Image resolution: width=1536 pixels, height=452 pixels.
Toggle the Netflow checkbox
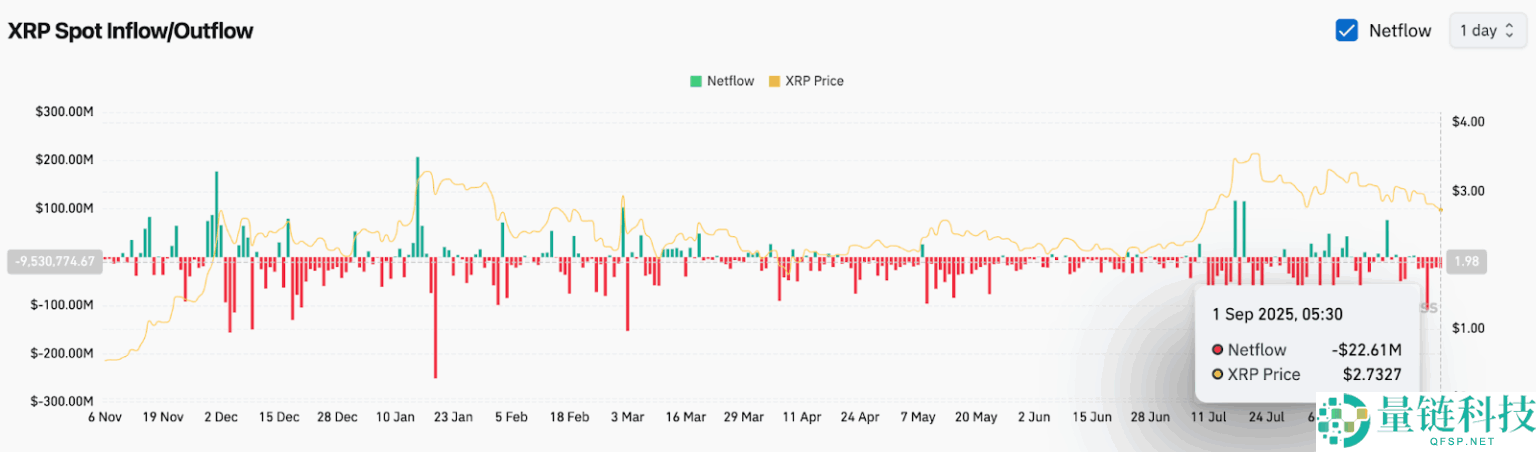1346,30
